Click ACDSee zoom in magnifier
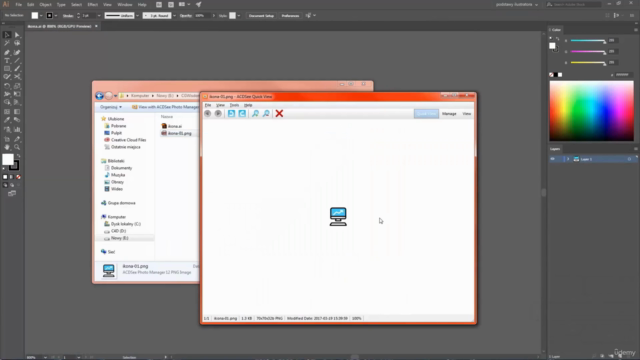640x360 pixels. click(x=255, y=113)
